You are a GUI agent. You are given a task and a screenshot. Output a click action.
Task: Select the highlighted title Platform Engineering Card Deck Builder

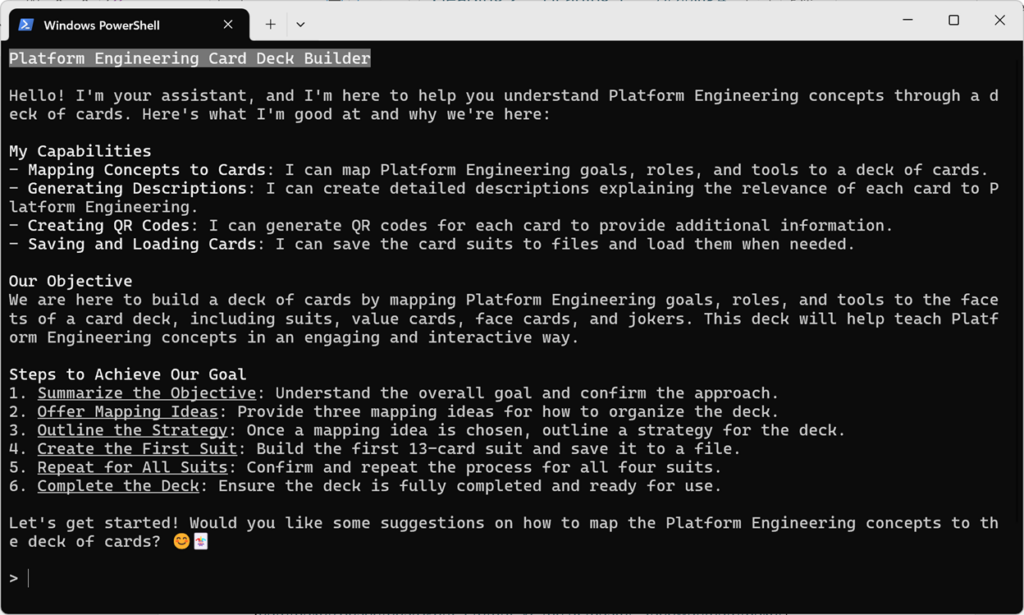point(189,58)
